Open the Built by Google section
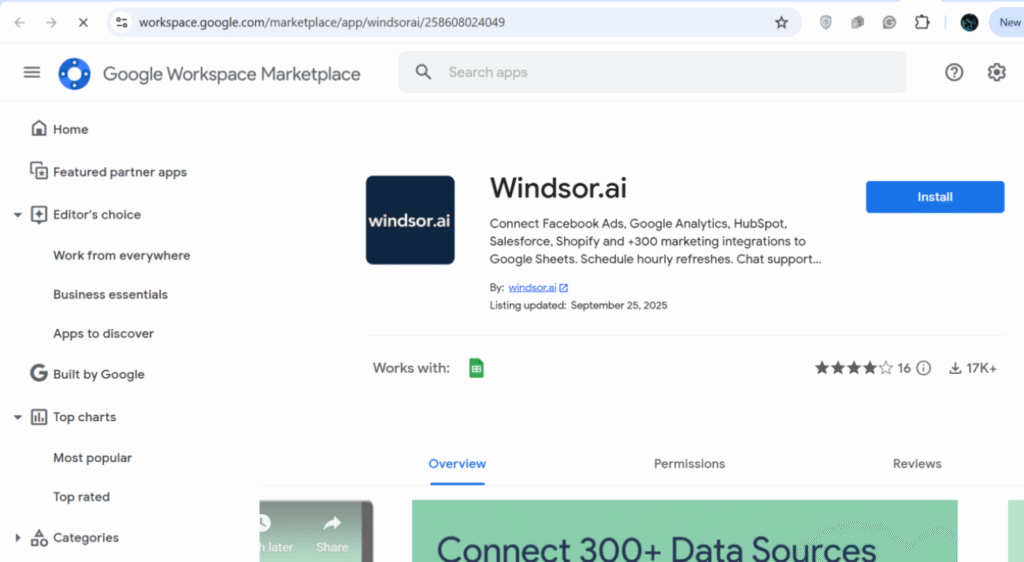 [x=98, y=374]
